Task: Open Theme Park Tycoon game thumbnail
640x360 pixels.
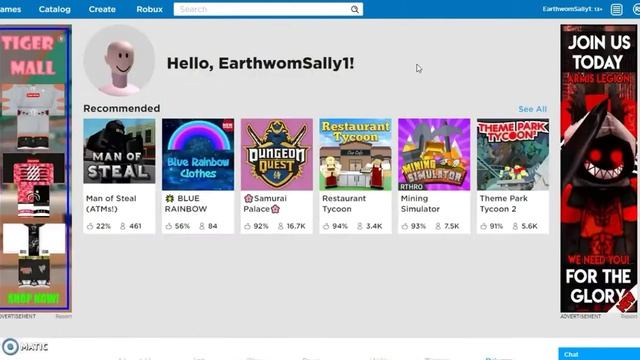Action: pos(513,154)
